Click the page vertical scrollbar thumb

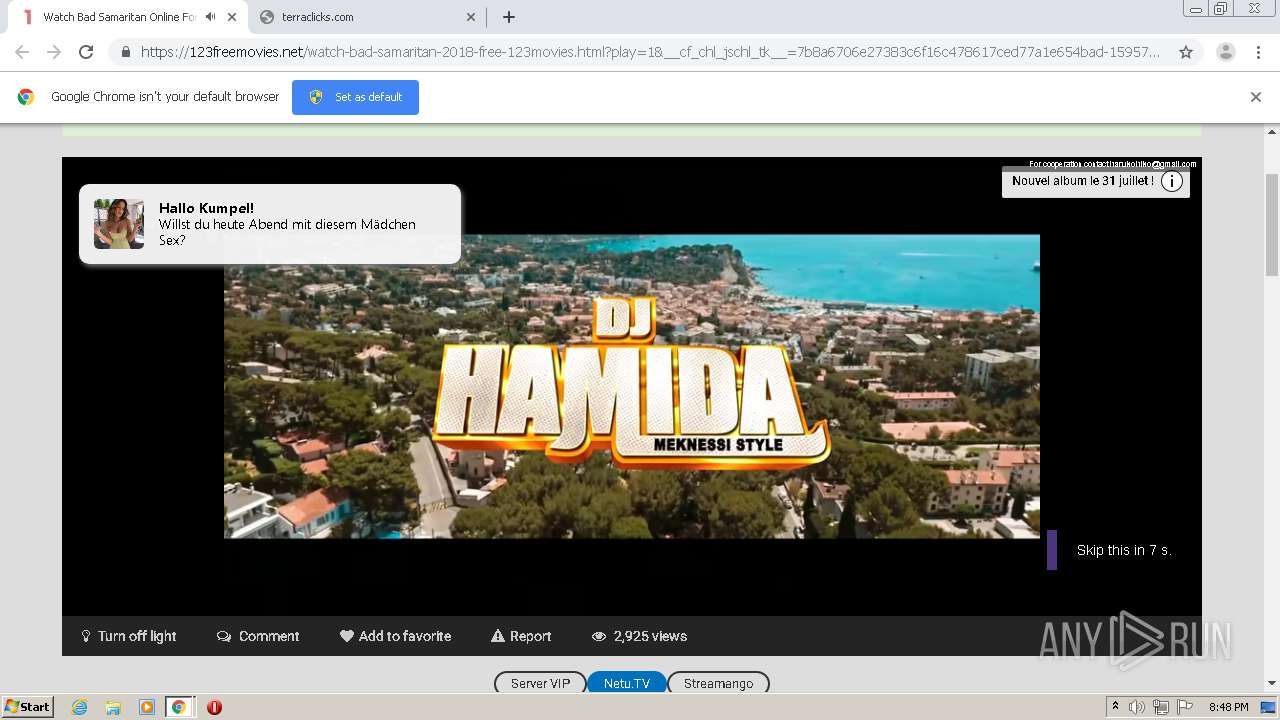coord(1272,225)
